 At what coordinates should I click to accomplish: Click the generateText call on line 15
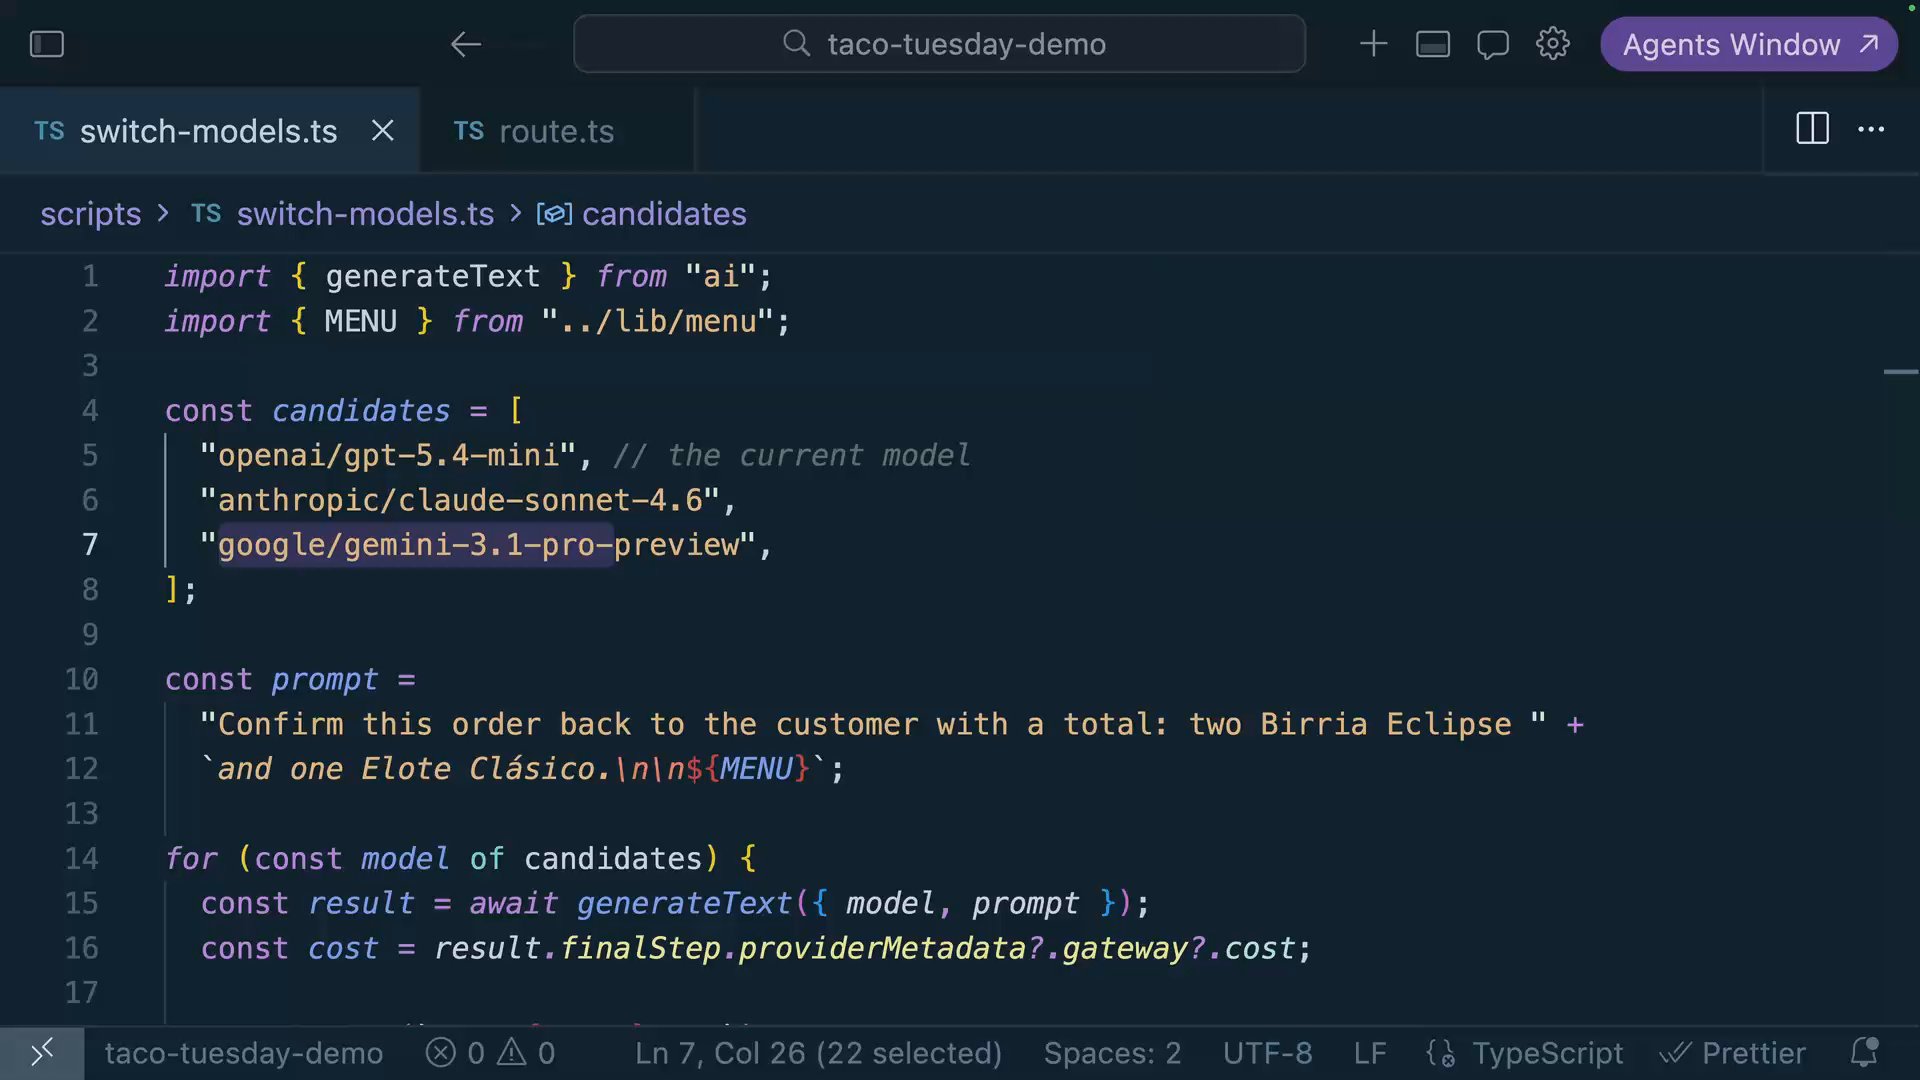[684, 903]
